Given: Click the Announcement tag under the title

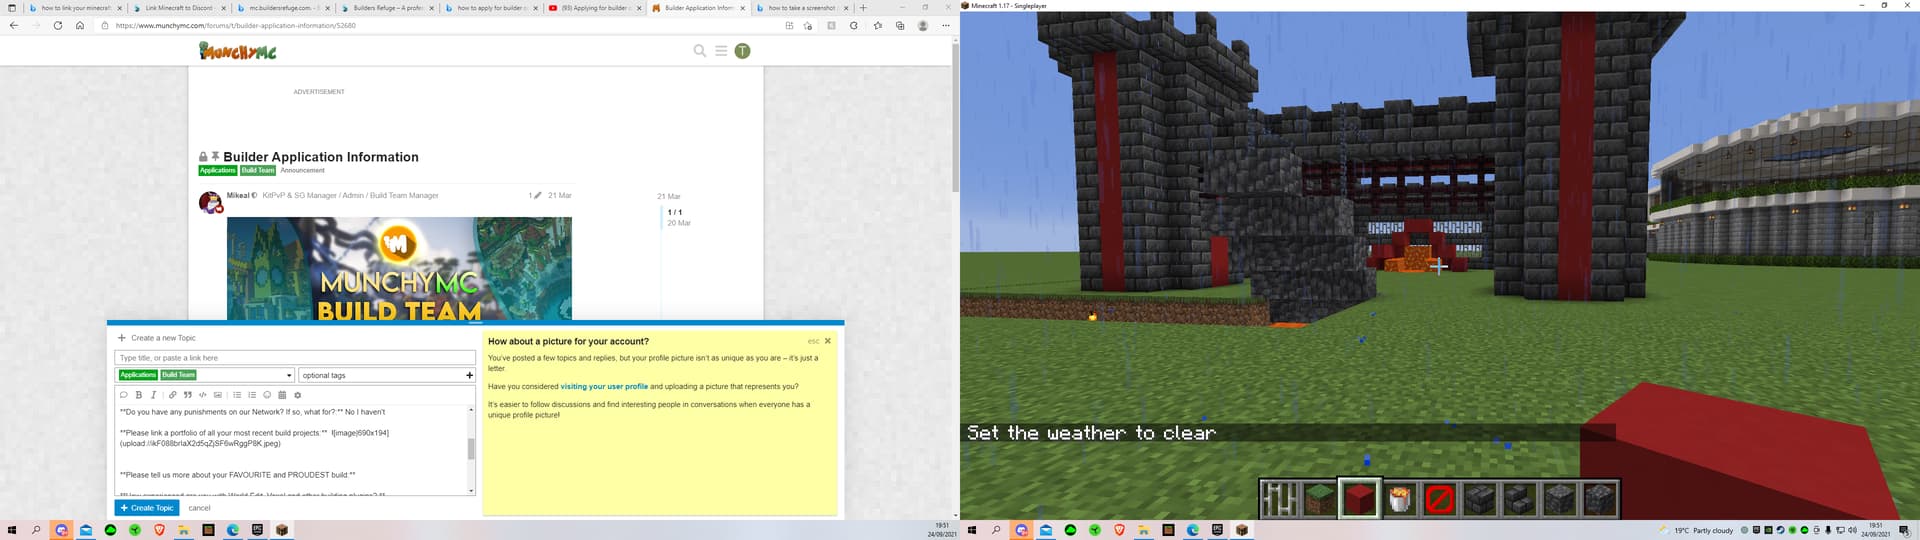Looking at the screenshot, I should [x=302, y=170].
